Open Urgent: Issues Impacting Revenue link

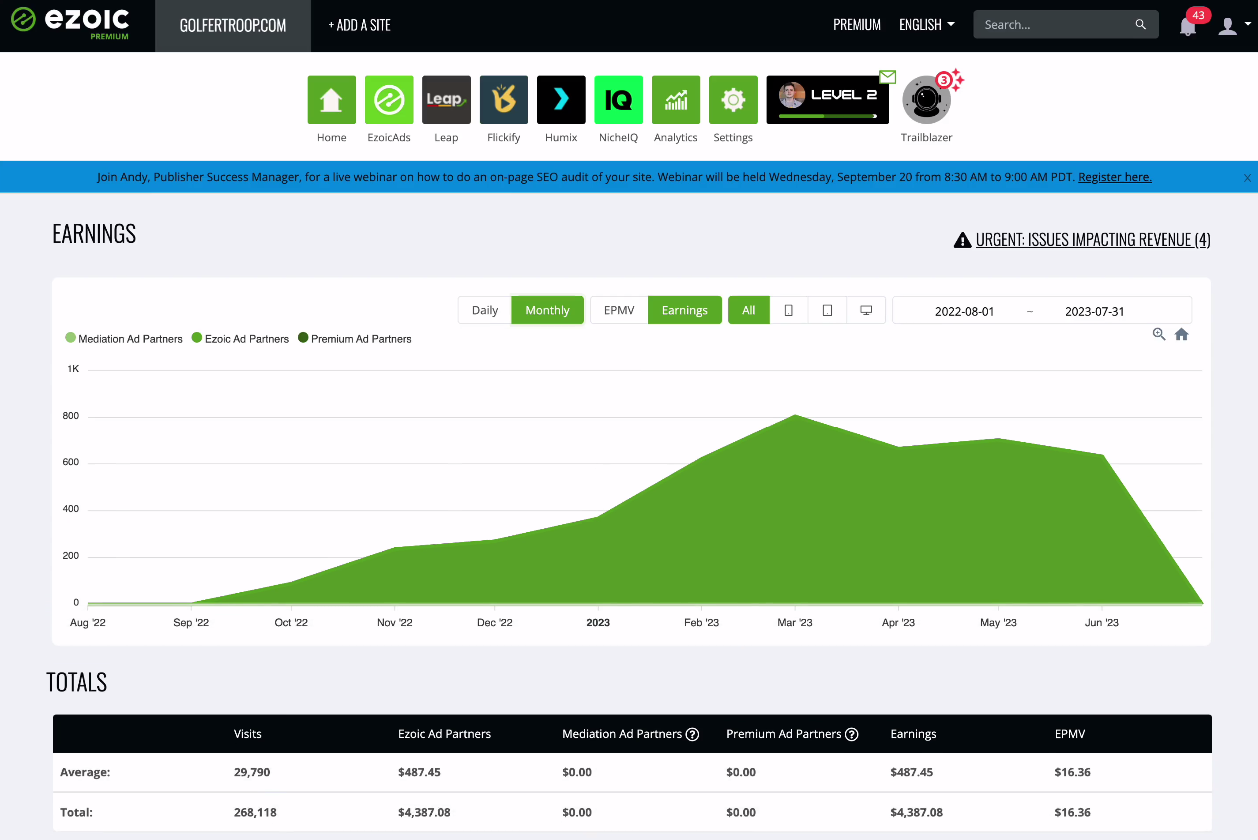point(1093,240)
